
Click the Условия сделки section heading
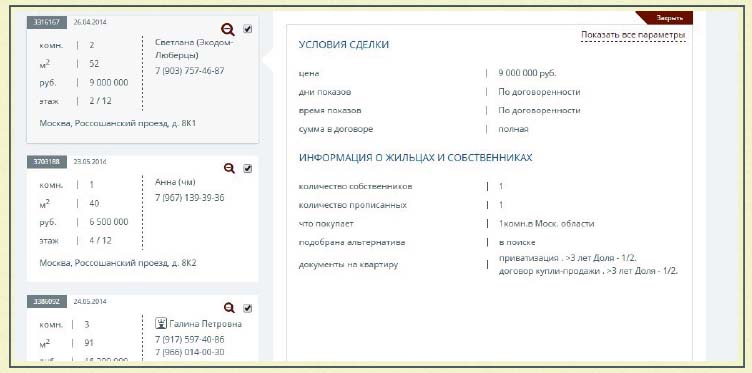coord(344,45)
